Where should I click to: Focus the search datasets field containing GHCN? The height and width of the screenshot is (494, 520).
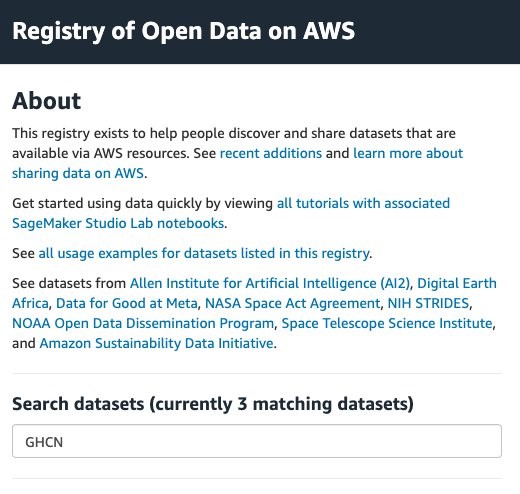point(257,441)
